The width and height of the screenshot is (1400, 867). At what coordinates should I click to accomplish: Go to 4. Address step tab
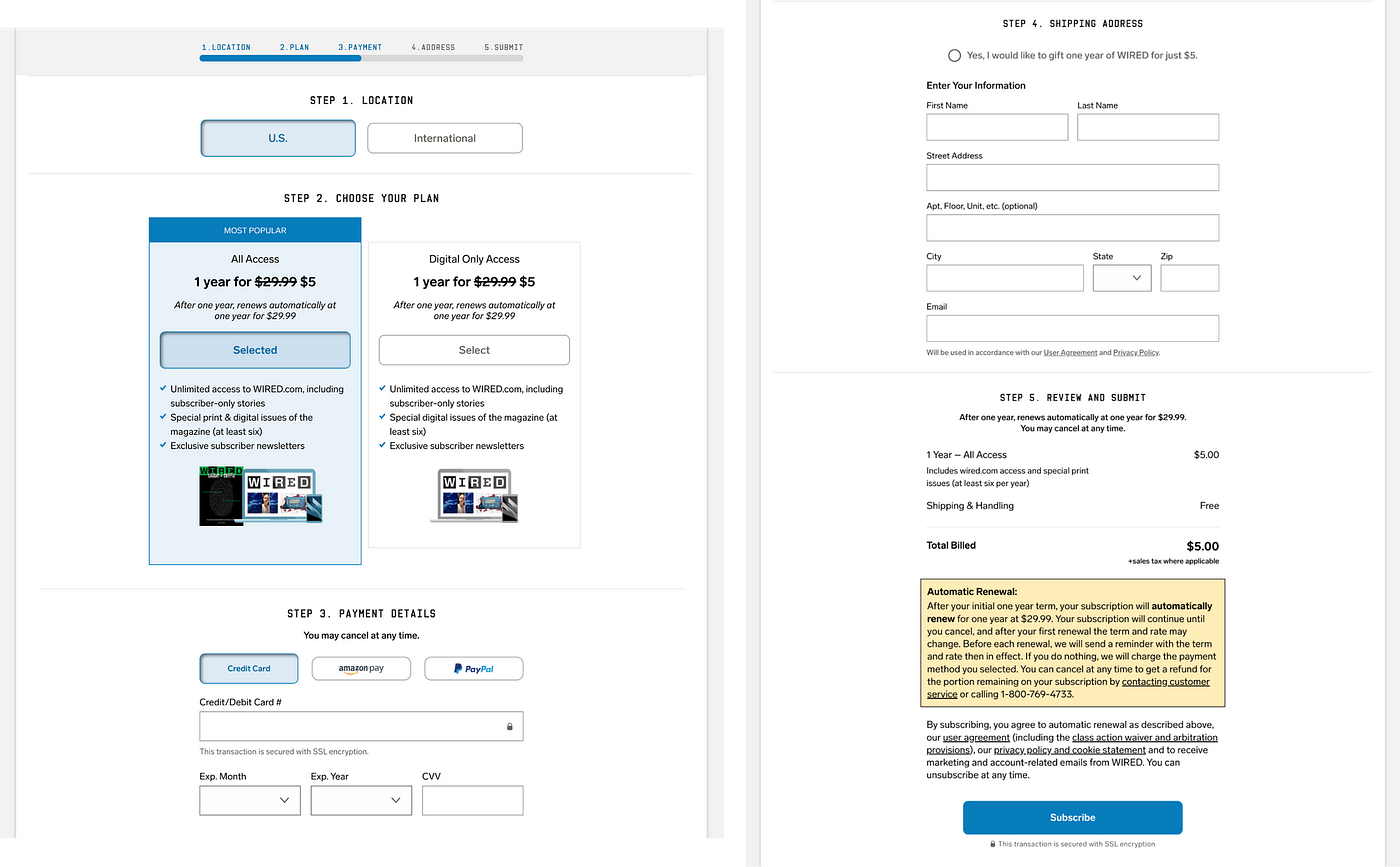click(x=433, y=47)
